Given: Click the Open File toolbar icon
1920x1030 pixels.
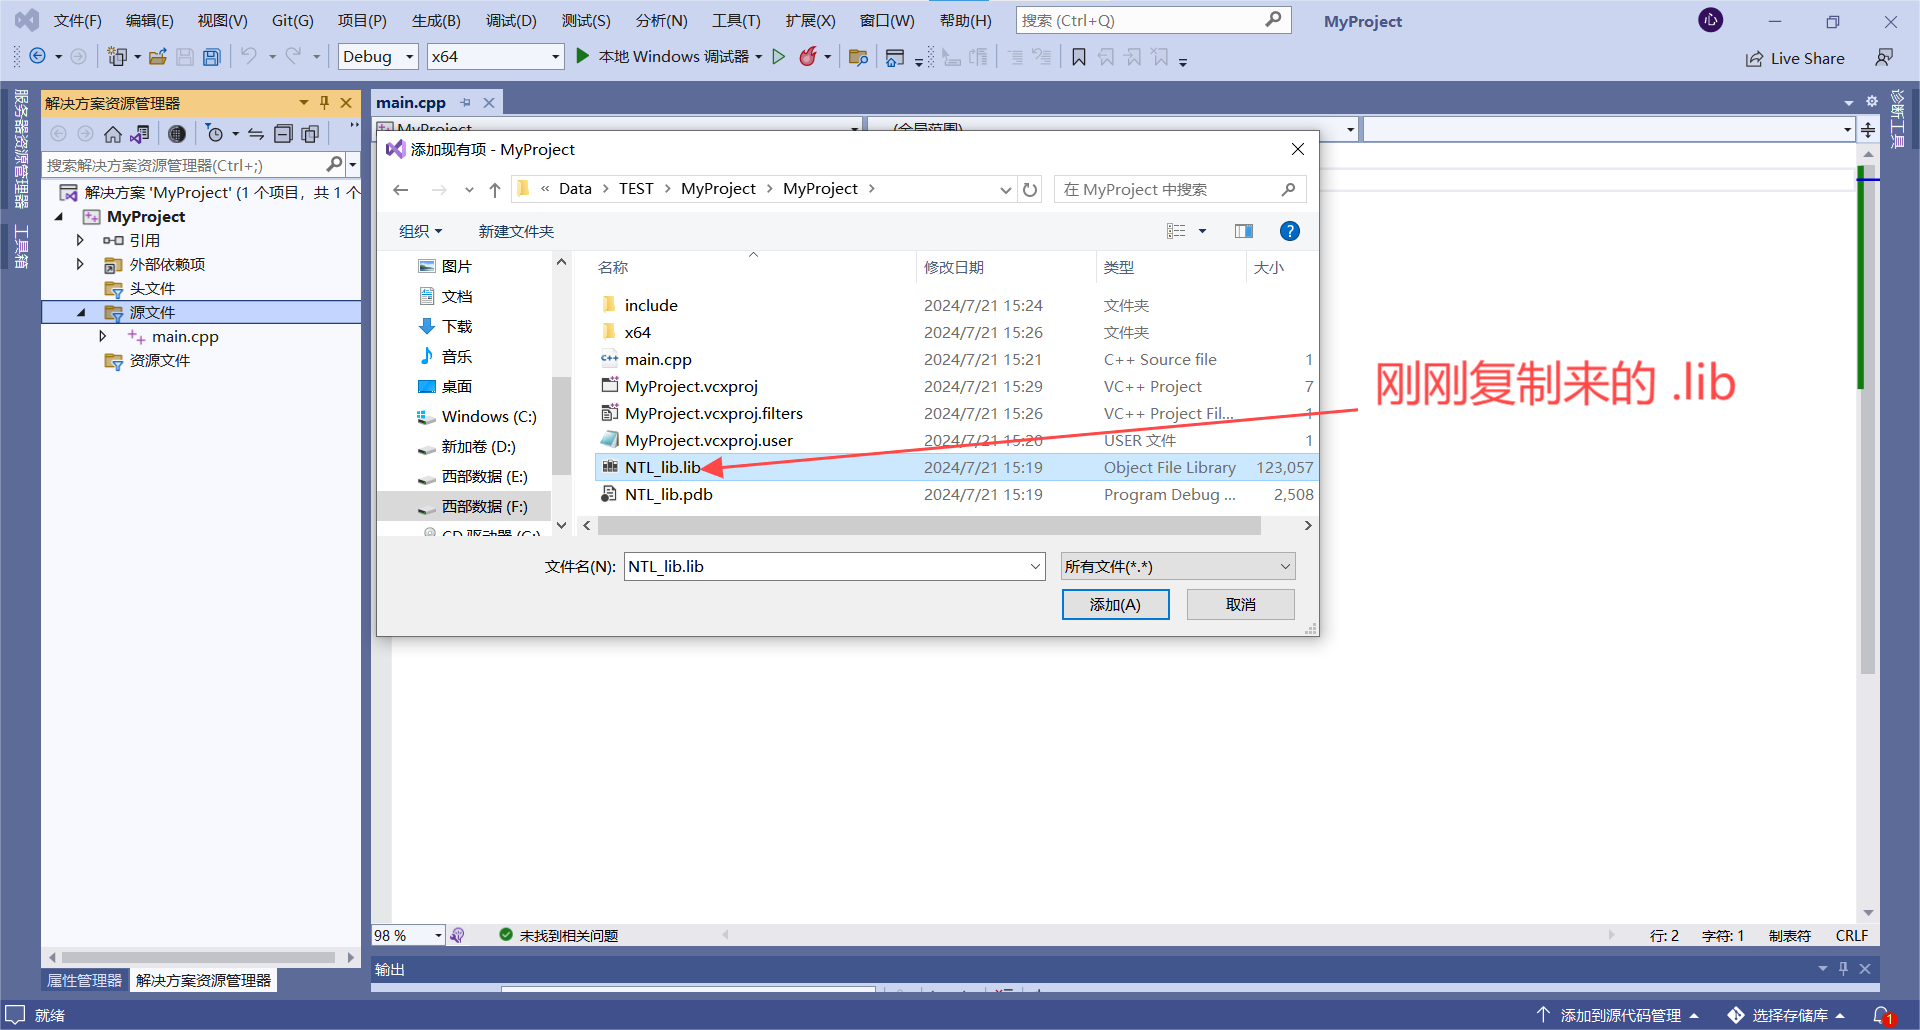Looking at the screenshot, I should pyautogui.click(x=157, y=57).
